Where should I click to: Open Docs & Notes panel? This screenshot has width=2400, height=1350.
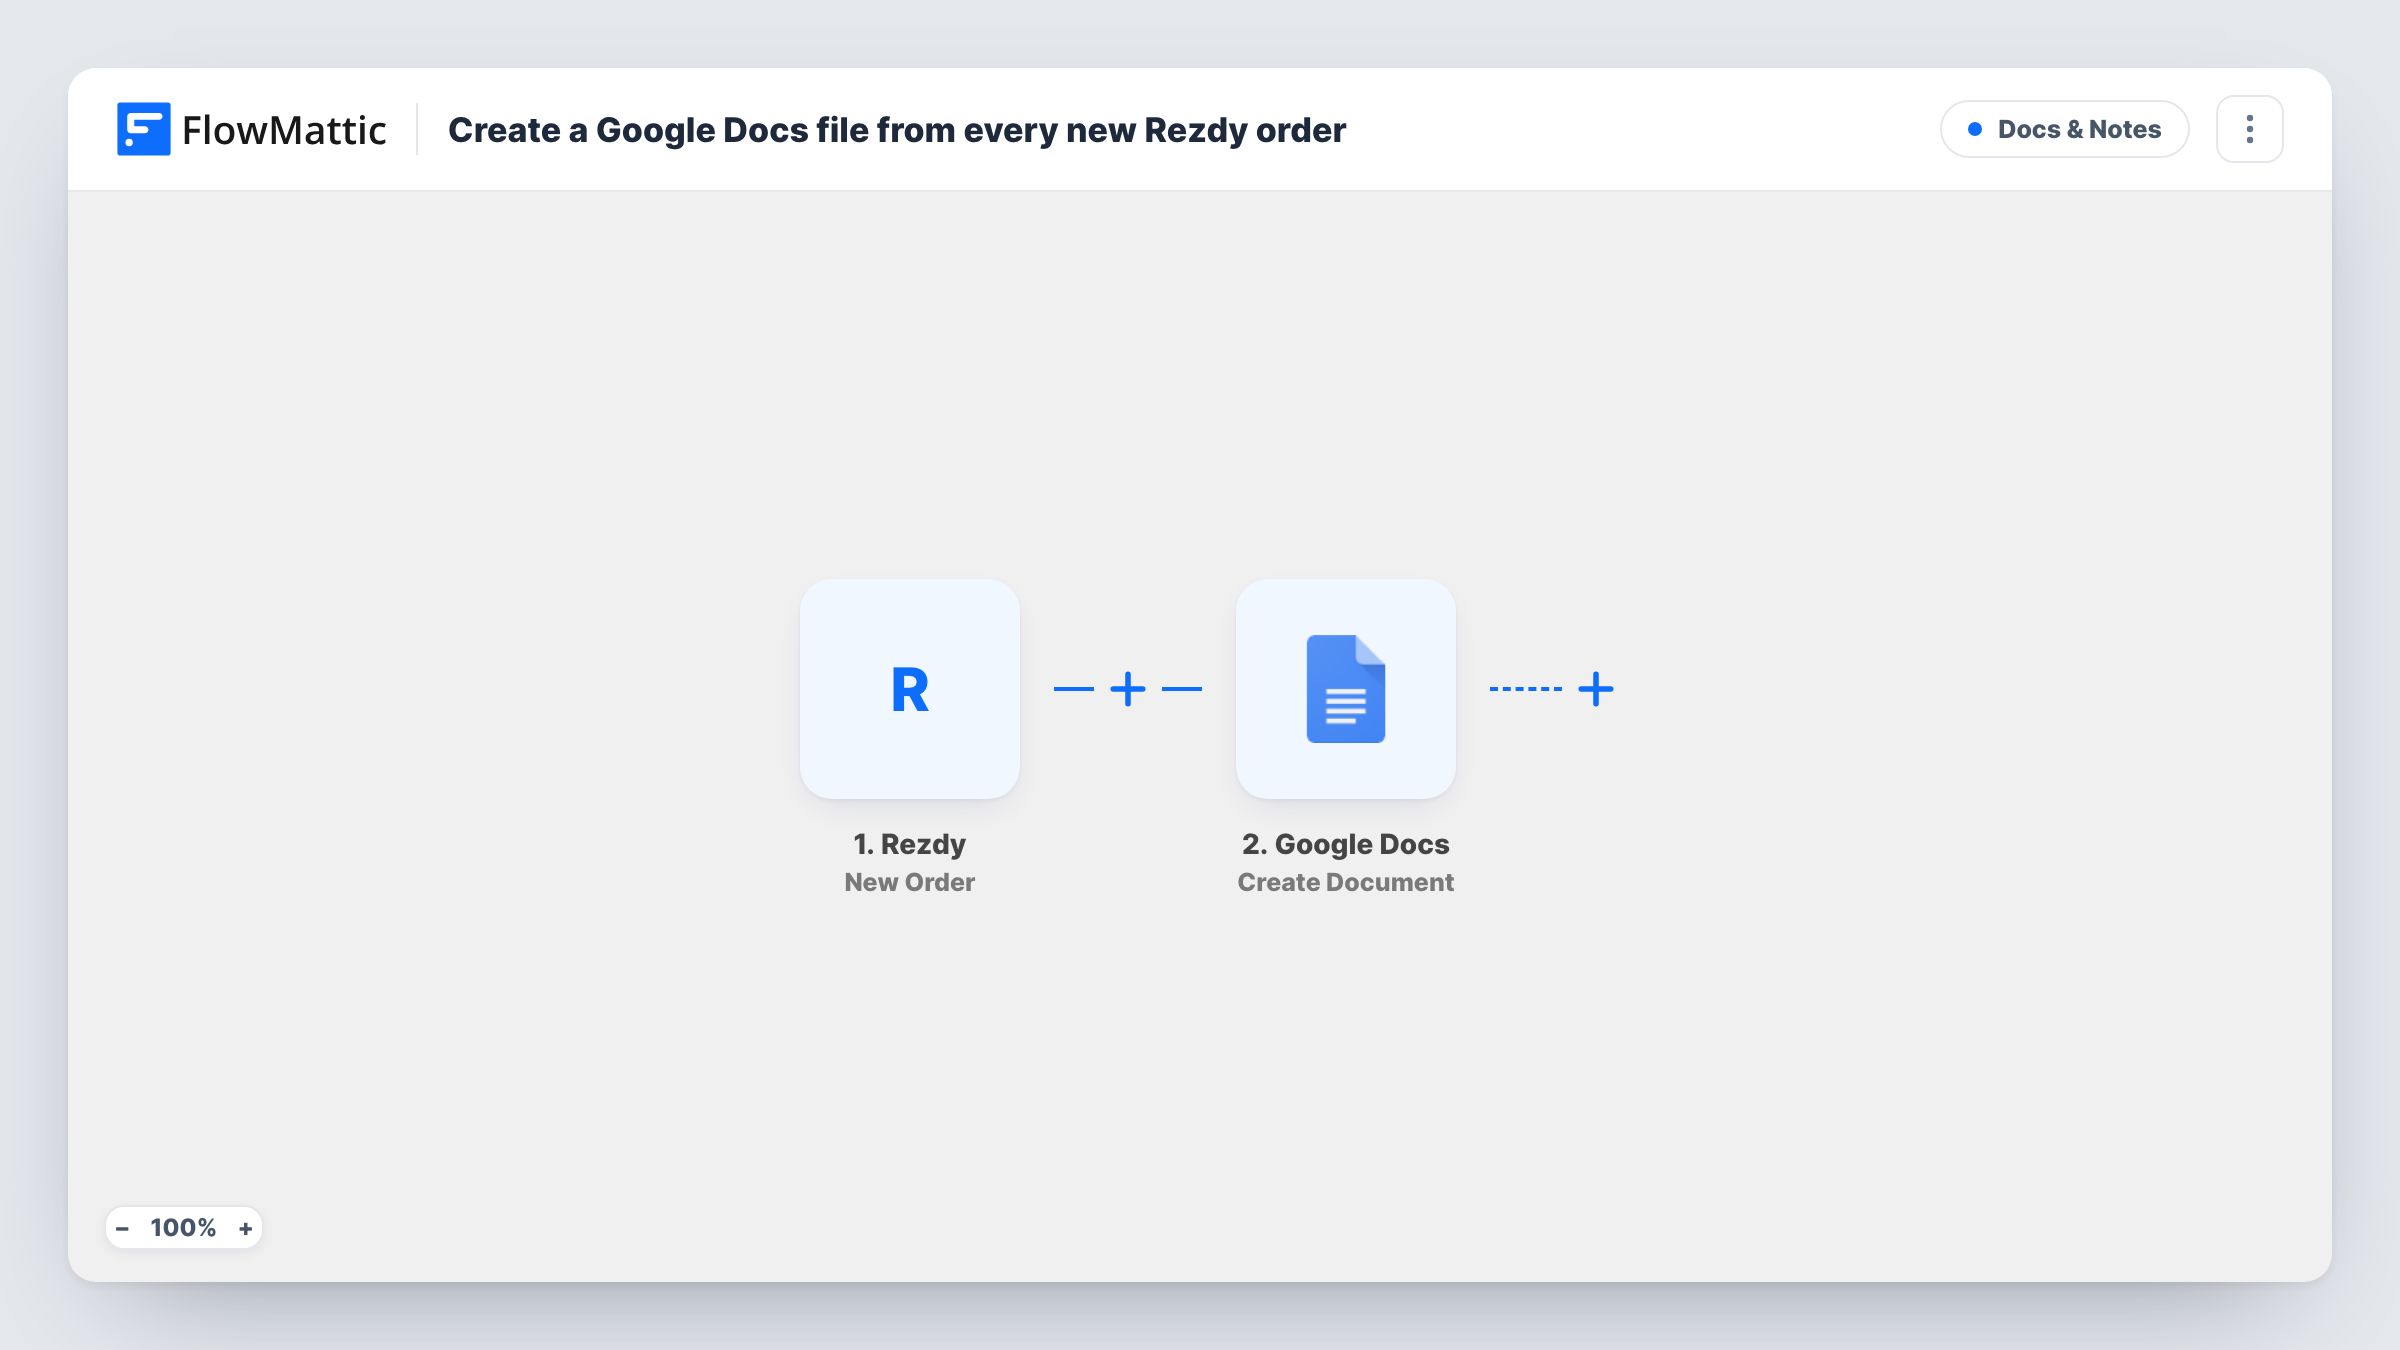point(2064,129)
